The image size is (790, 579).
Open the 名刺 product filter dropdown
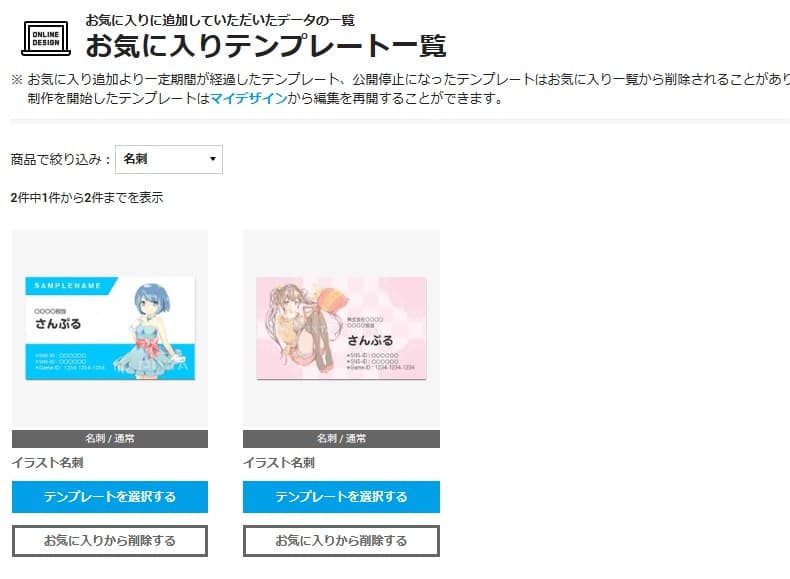pos(169,159)
